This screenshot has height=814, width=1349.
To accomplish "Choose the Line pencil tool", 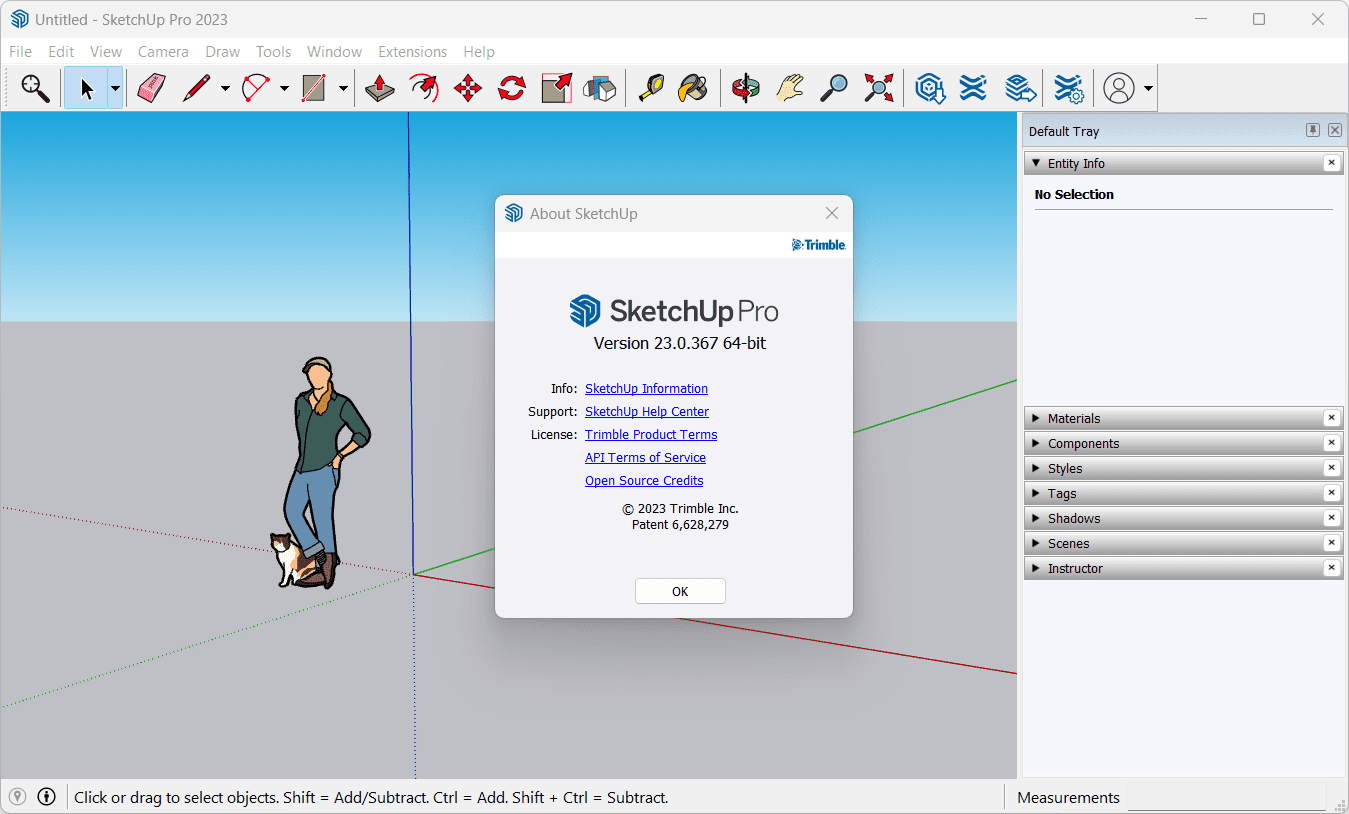I will point(196,89).
